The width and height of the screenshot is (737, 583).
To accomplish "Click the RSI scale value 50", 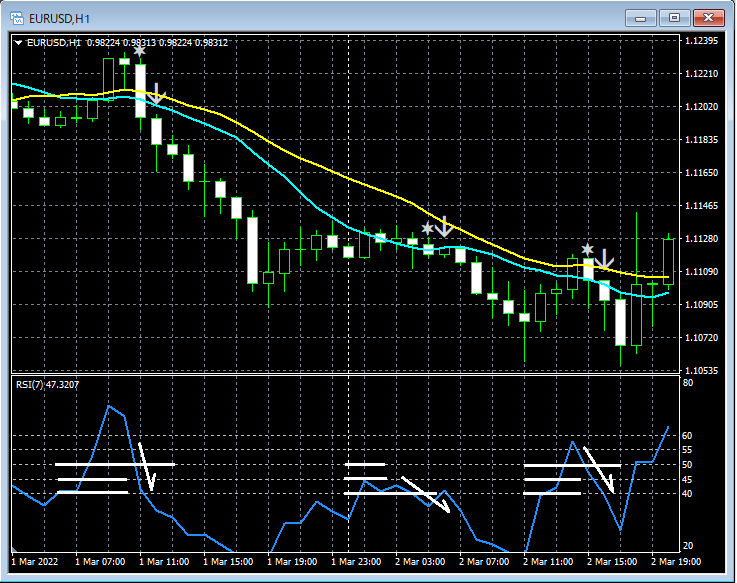I will (687, 465).
